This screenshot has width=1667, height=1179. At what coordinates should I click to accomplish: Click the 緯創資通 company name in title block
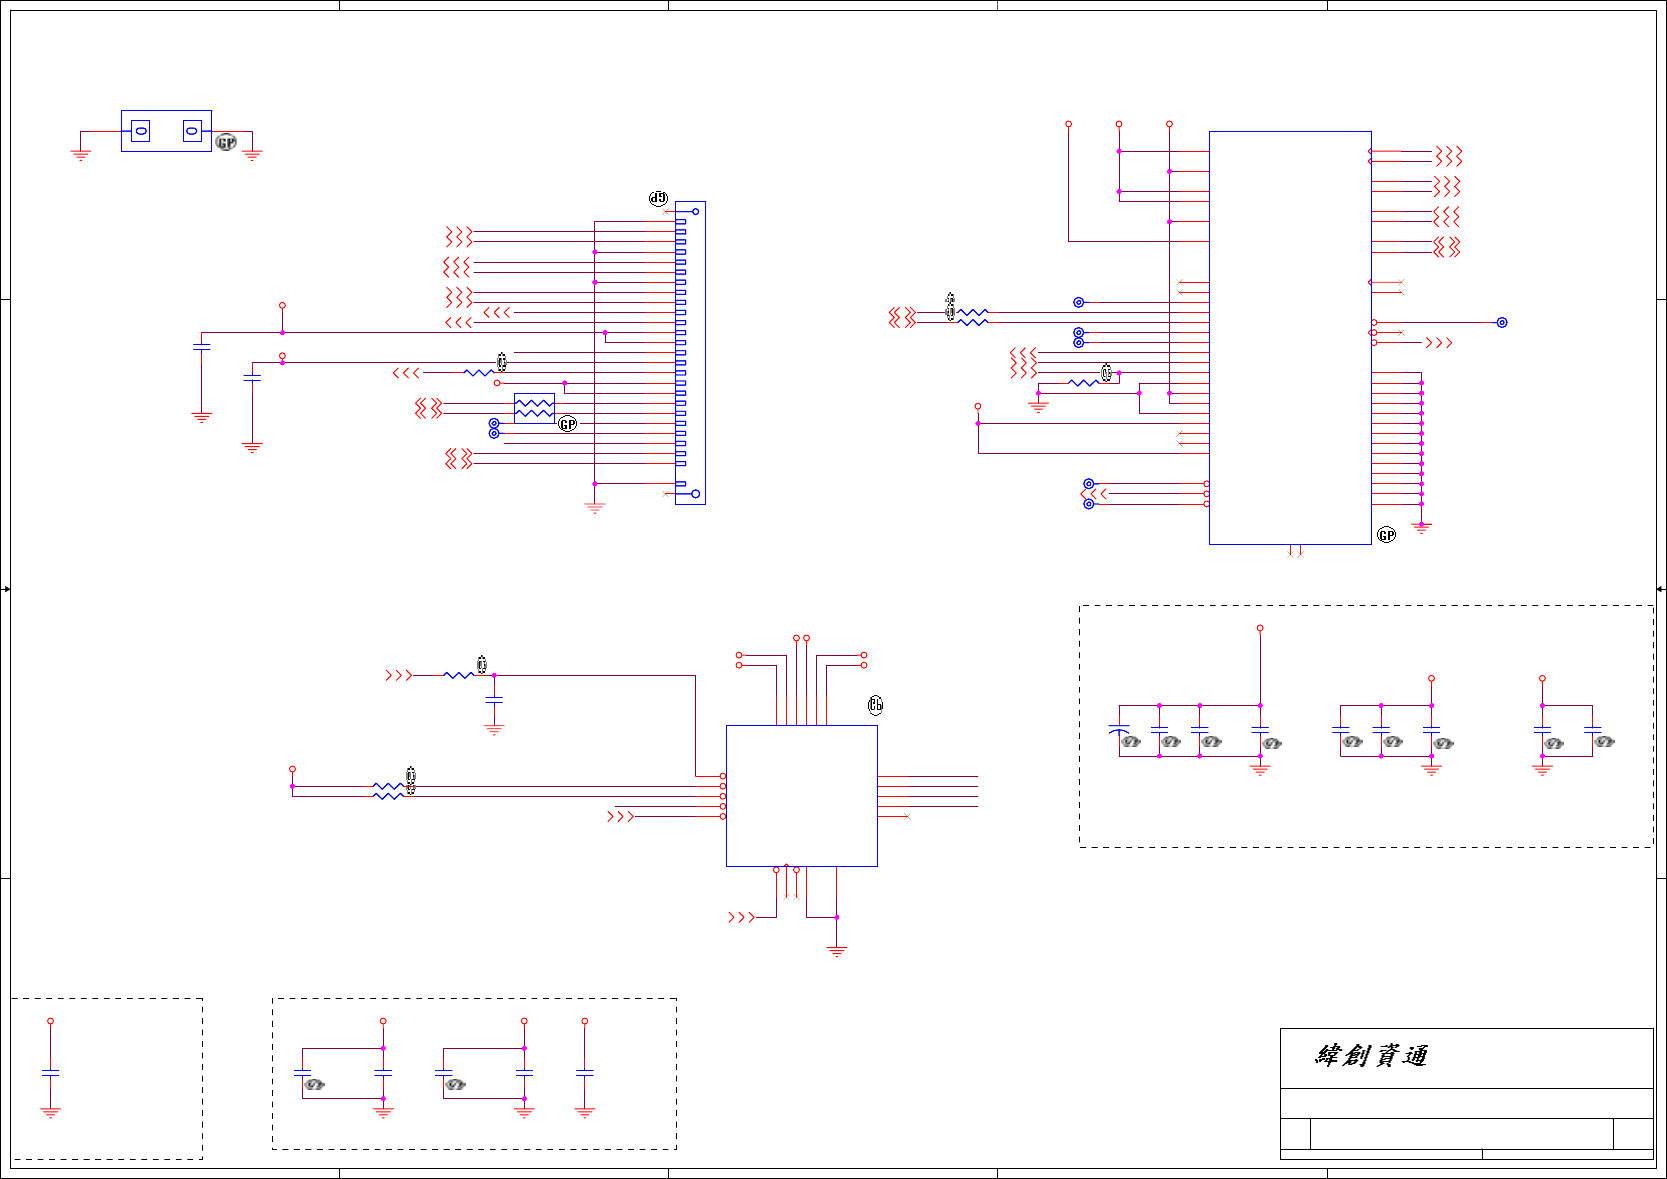(x=1371, y=1056)
